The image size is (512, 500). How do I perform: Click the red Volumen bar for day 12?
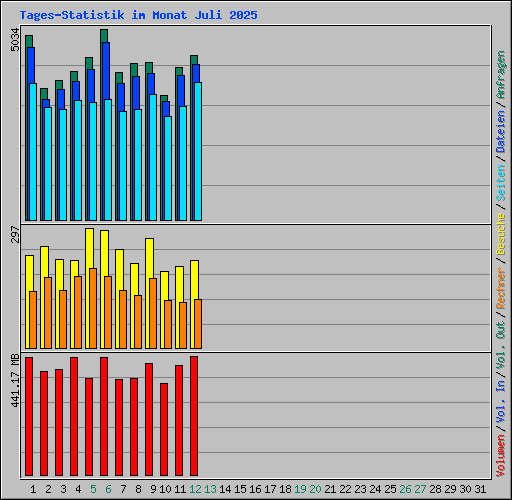pos(194,416)
